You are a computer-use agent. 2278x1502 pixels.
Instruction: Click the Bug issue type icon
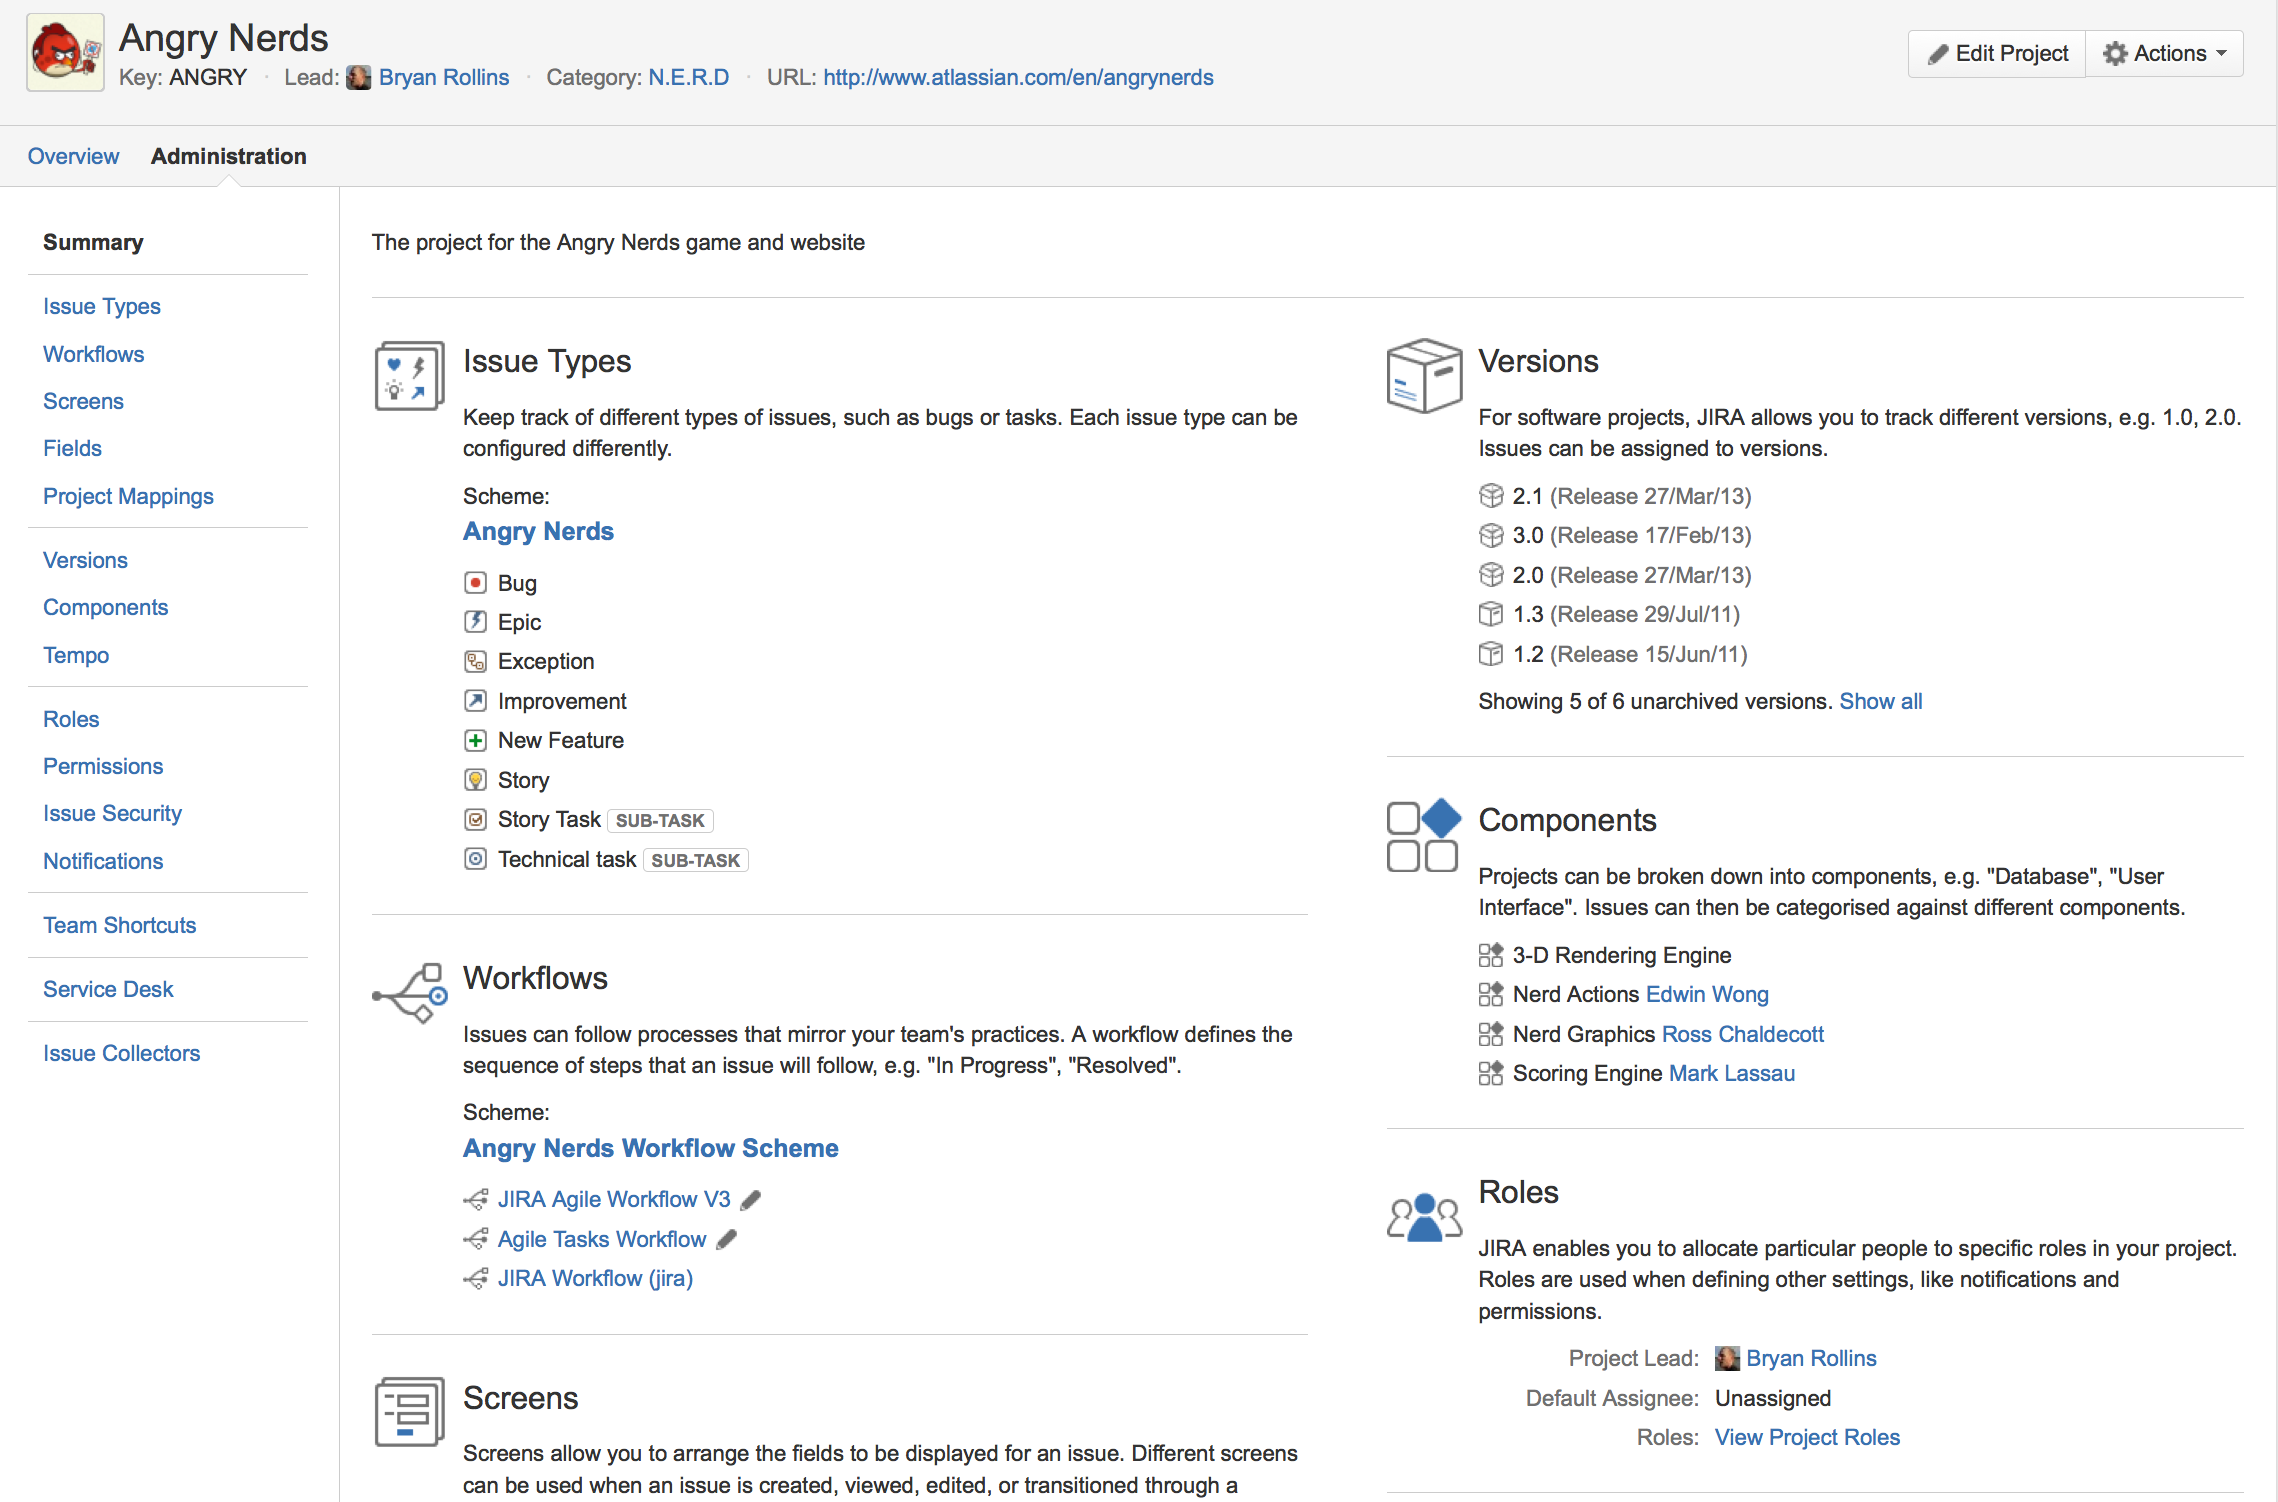point(476,582)
